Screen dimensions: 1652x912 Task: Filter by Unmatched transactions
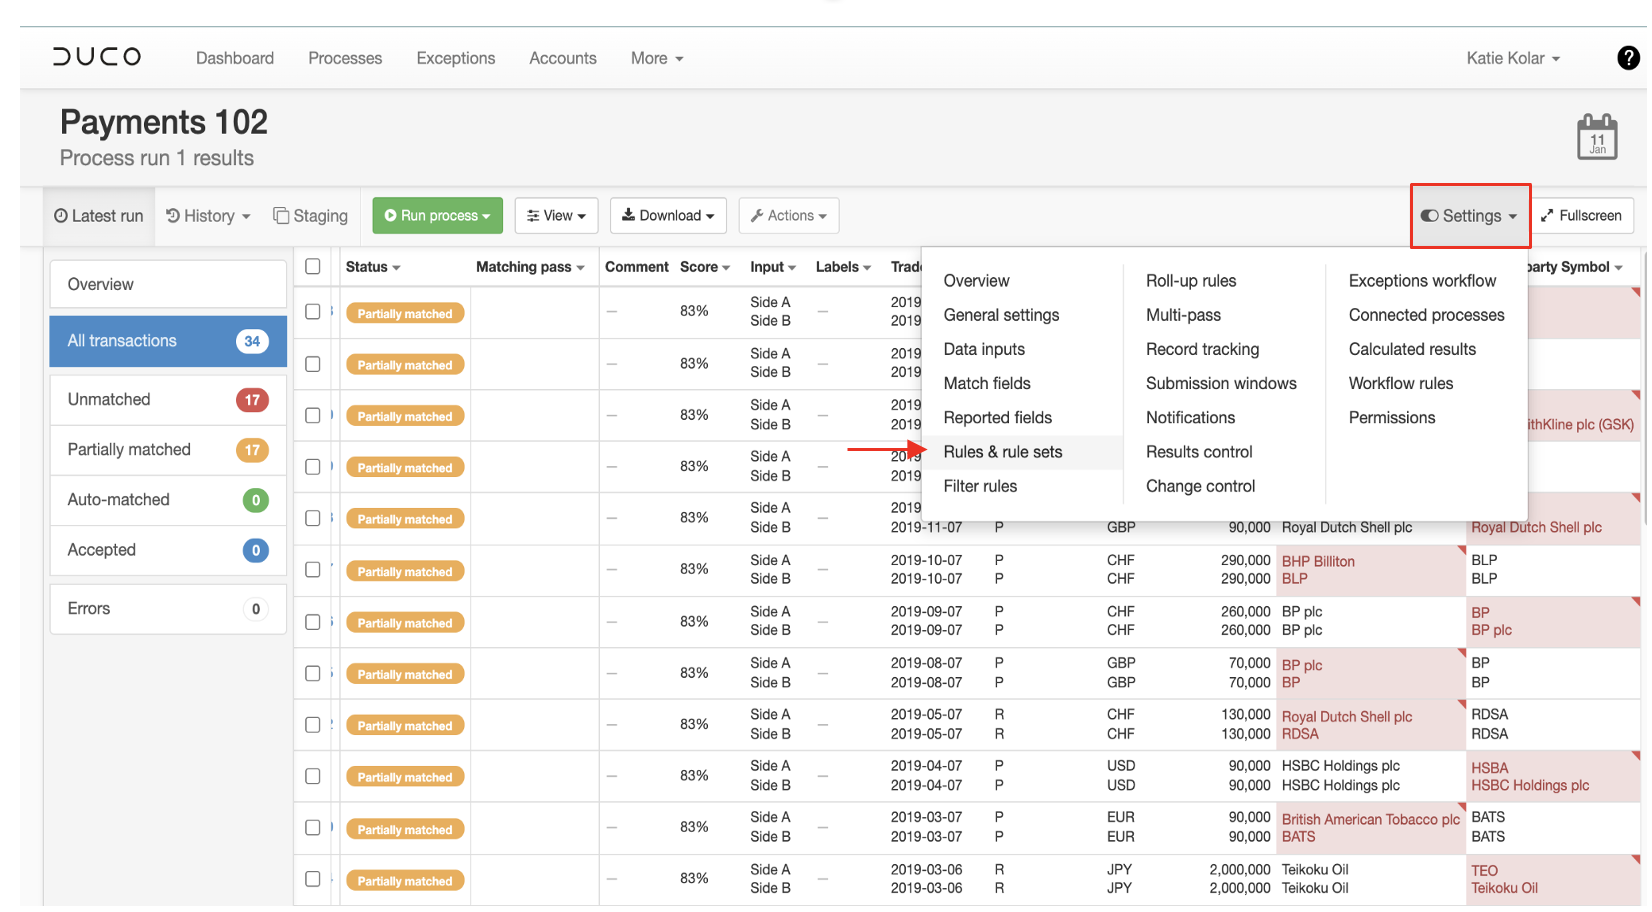point(168,400)
